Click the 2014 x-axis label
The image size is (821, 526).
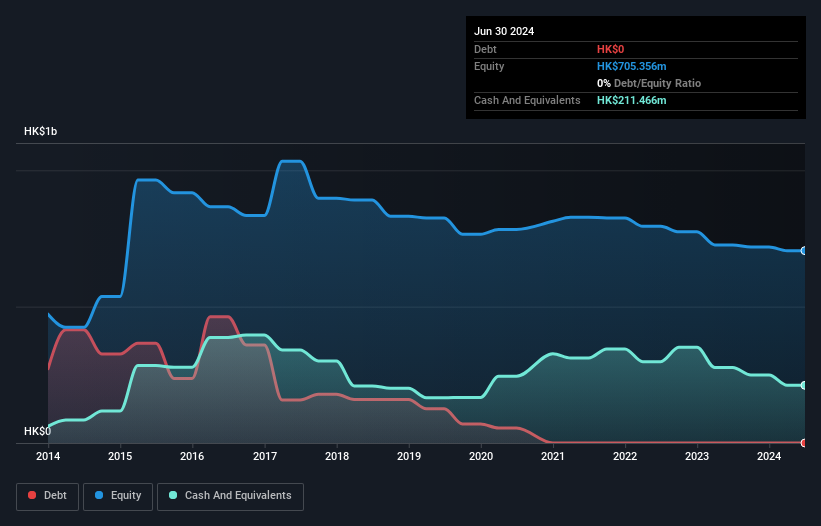coord(48,456)
